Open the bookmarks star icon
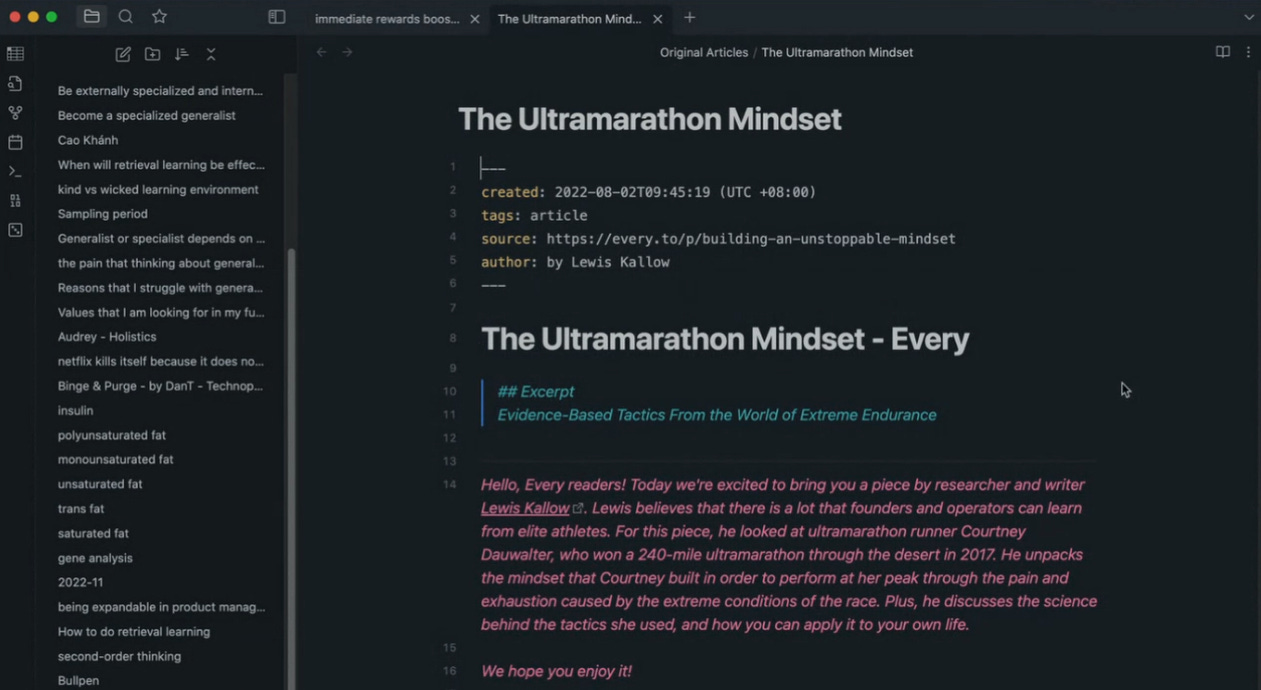1261x690 pixels. (159, 17)
